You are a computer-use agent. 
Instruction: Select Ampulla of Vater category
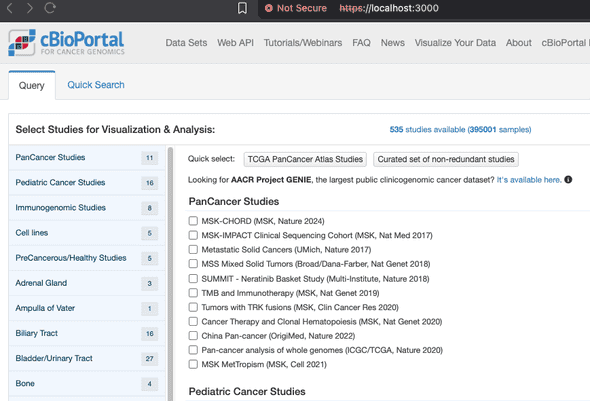pyautogui.click(x=87, y=308)
